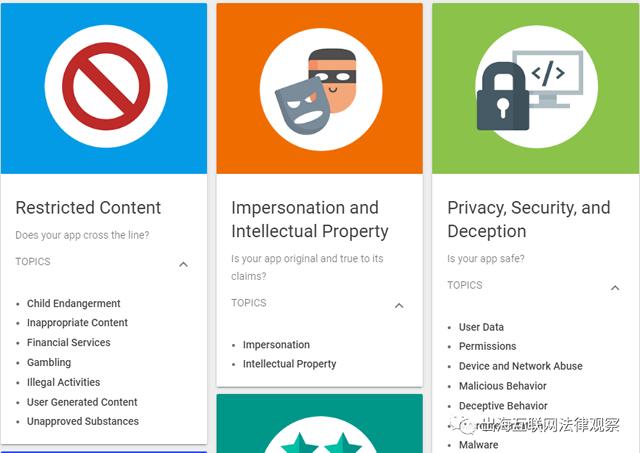The image size is (640, 453).
Task: Collapse the Impersonation topics chevron
Action: click(399, 305)
